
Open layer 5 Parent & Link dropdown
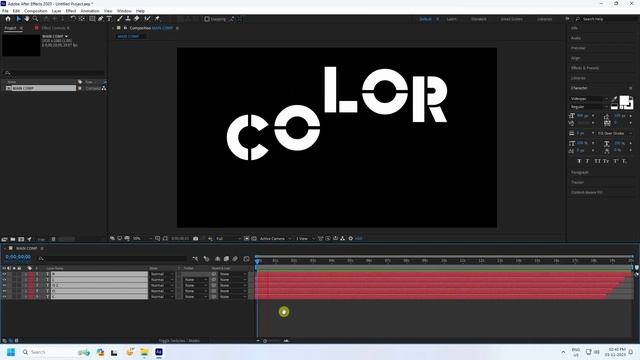(233, 297)
